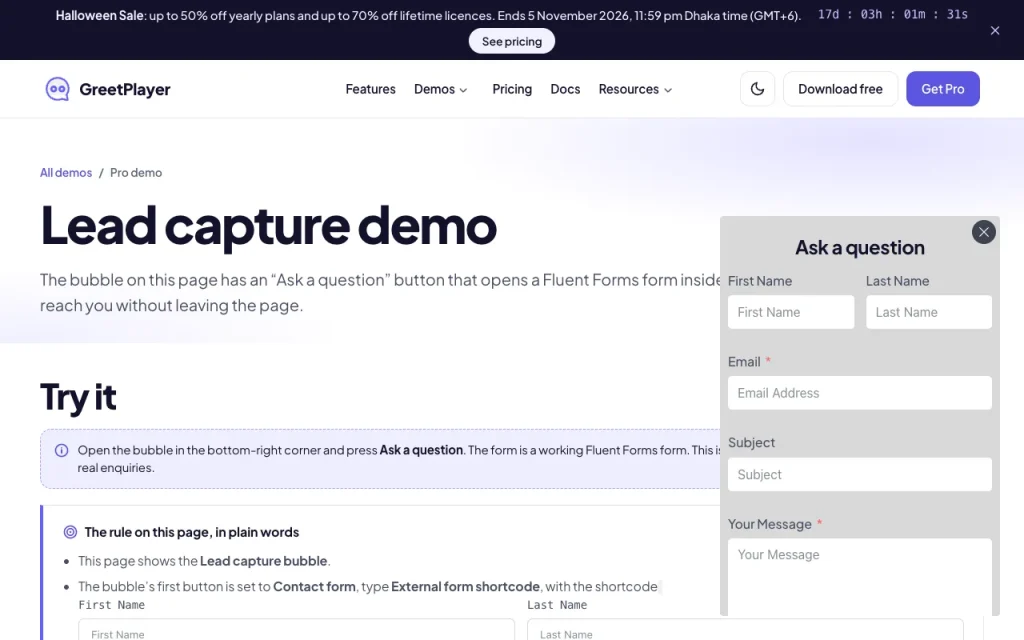This screenshot has height=640, width=1024.
Task: Click the page-embedded First Name field at the bottom
Action: coord(296,630)
